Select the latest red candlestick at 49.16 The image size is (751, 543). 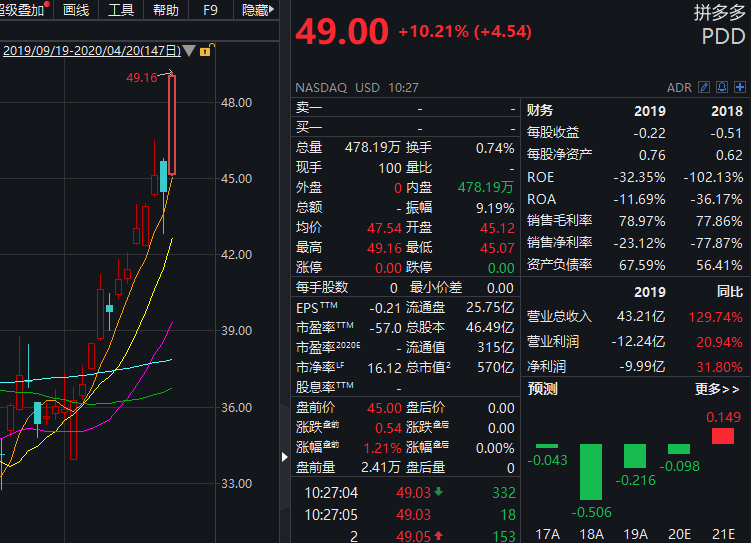[172, 124]
